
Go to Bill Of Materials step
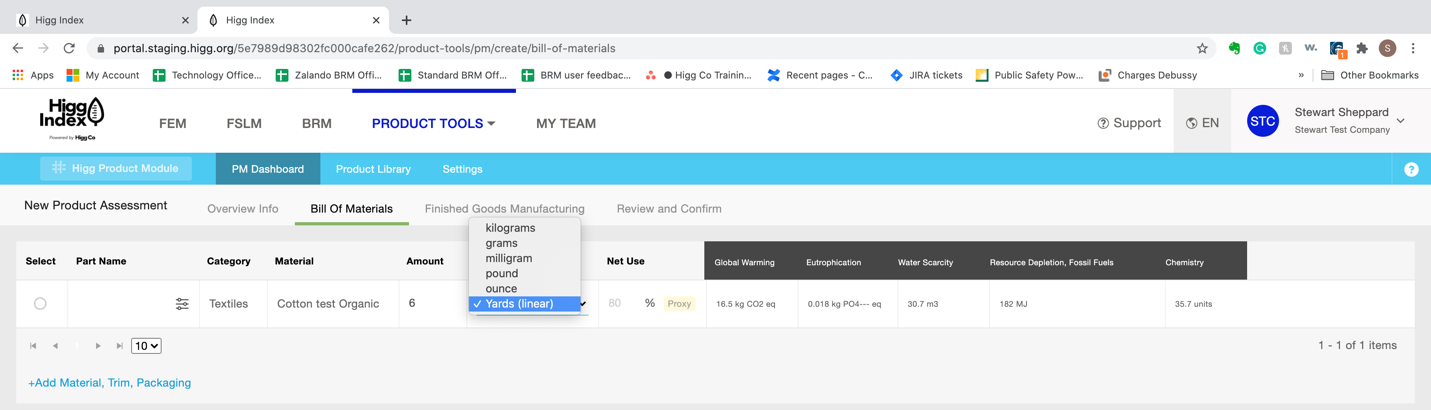coord(352,209)
